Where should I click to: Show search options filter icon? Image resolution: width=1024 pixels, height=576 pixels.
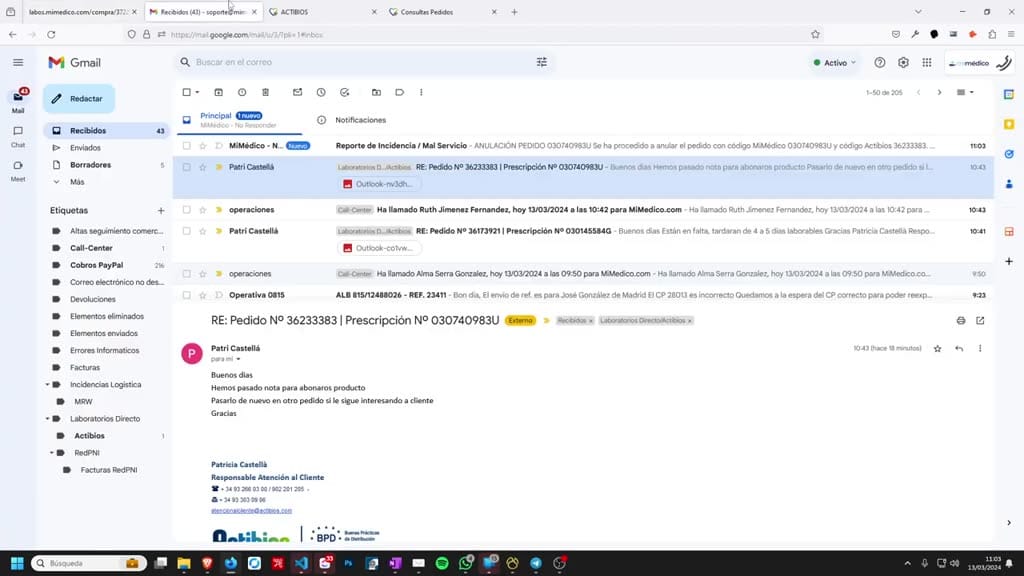(541, 62)
